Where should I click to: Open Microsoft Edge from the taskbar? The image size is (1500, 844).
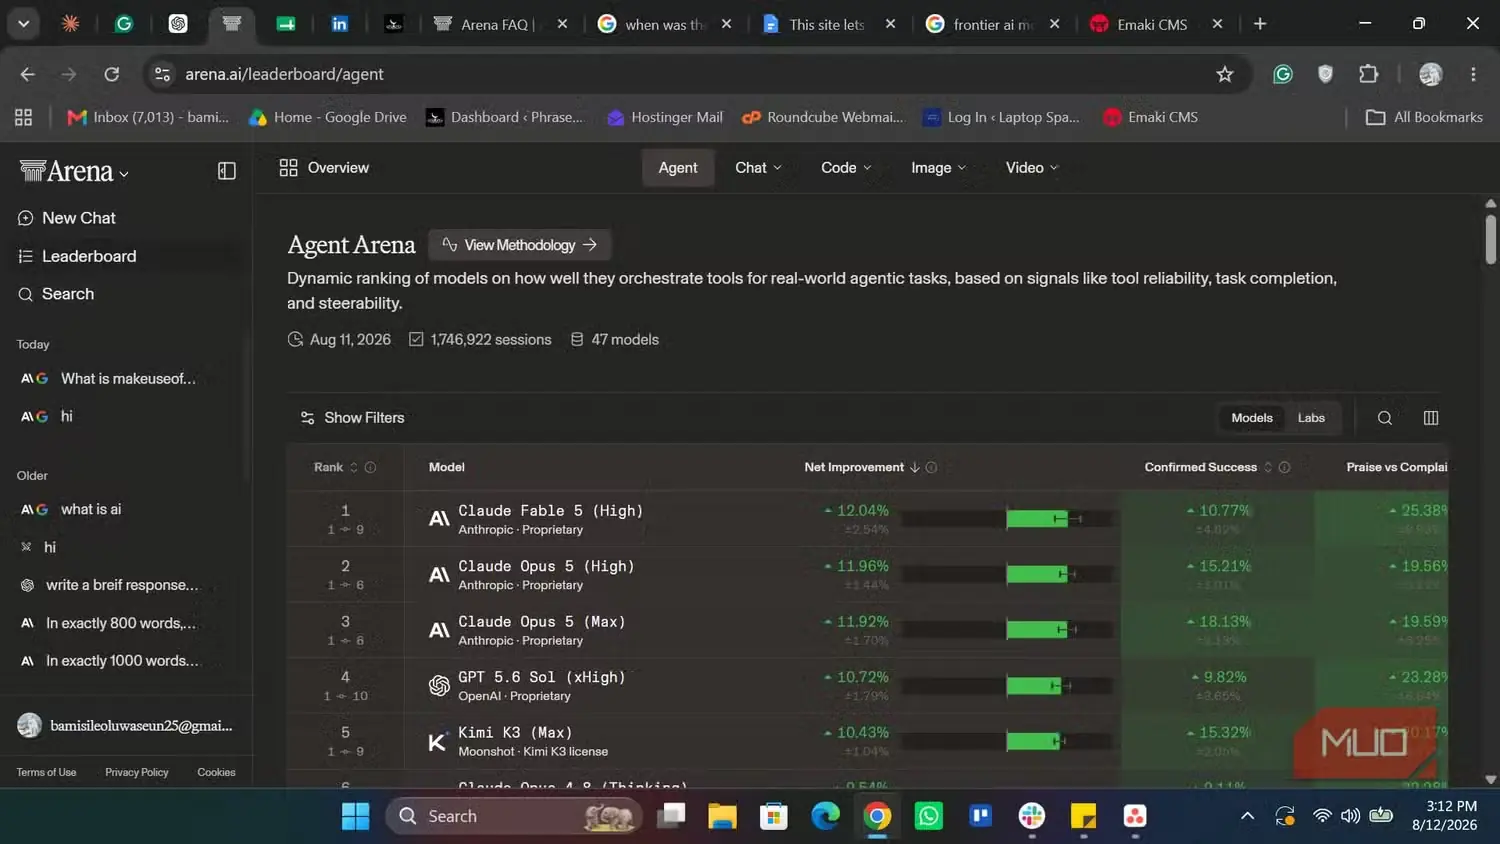tap(825, 816)
